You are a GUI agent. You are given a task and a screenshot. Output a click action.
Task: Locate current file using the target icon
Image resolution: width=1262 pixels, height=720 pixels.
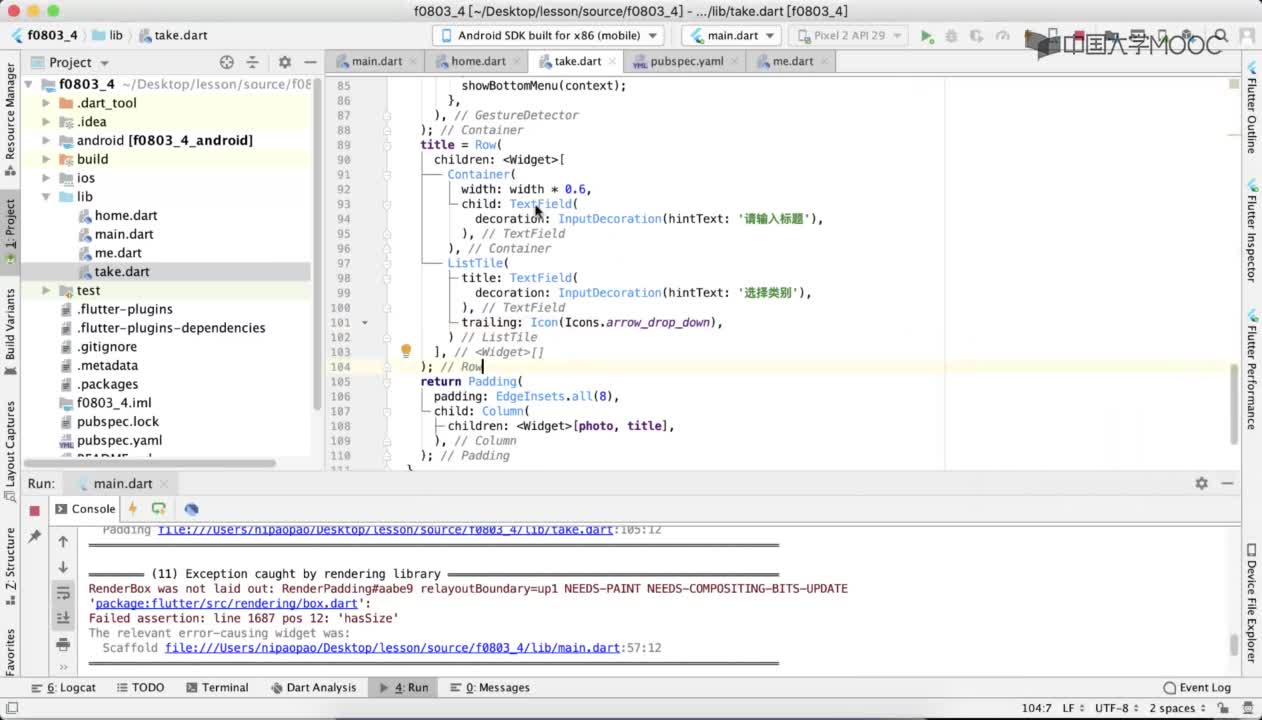(226, 62)
